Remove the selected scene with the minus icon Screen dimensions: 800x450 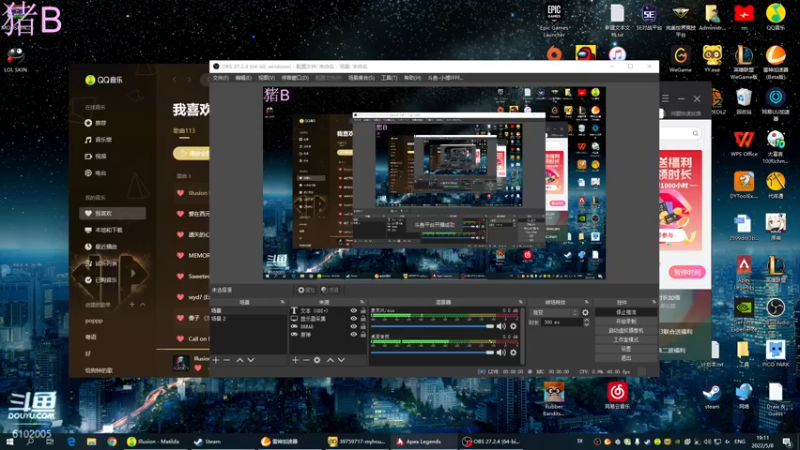tap(227, 360)
